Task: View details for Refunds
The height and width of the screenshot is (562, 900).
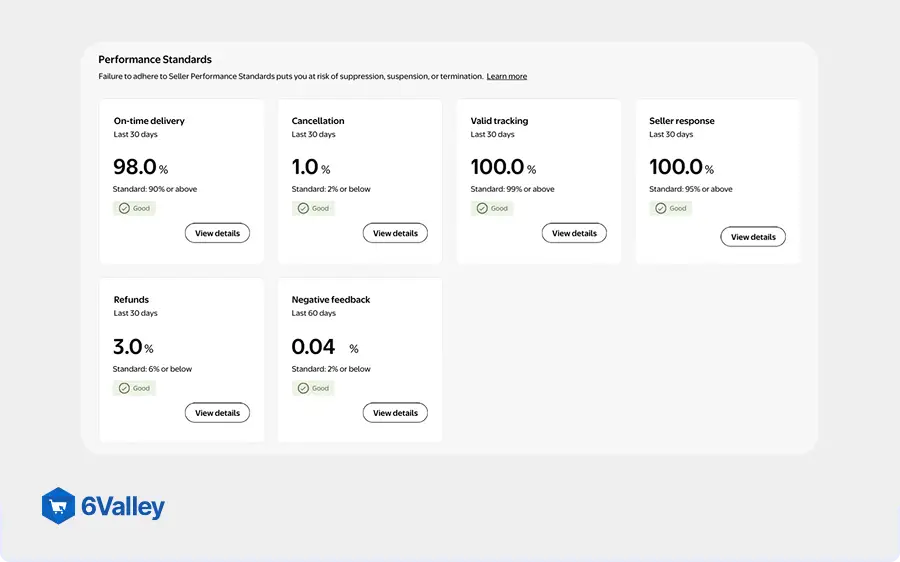Action: pos(217,413)
